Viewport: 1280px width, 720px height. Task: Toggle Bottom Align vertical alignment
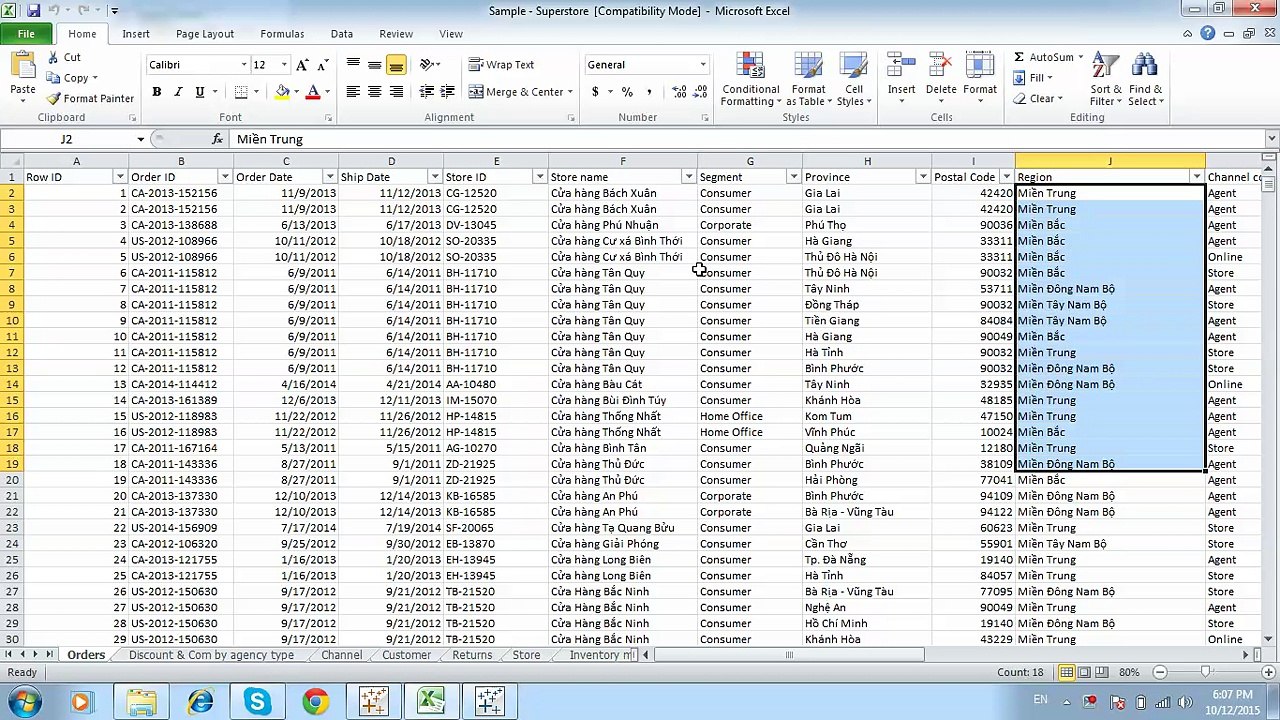coord(396,65)
